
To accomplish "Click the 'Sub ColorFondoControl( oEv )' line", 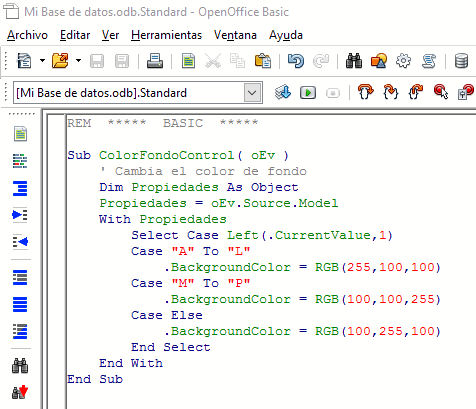I will tap(178, 155).
